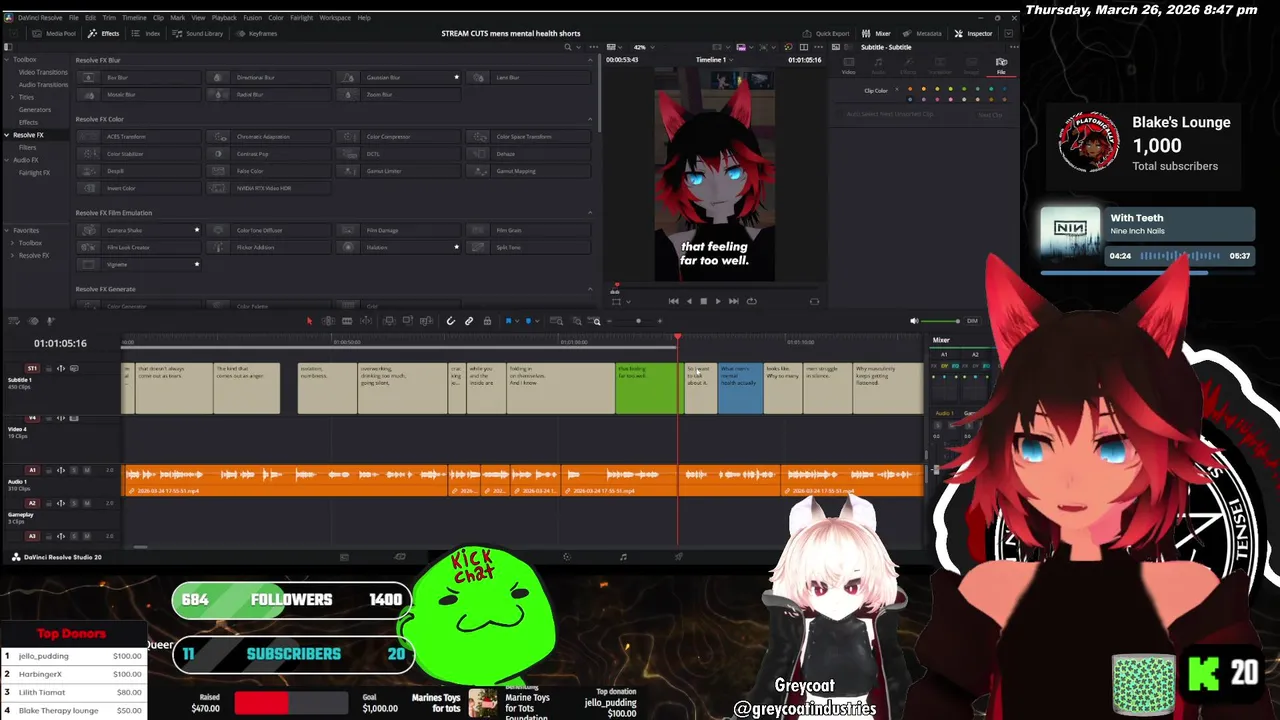Screen dimensions: 1280x720
Task: Jump to first frame in viewer
Action: [673, 301]
